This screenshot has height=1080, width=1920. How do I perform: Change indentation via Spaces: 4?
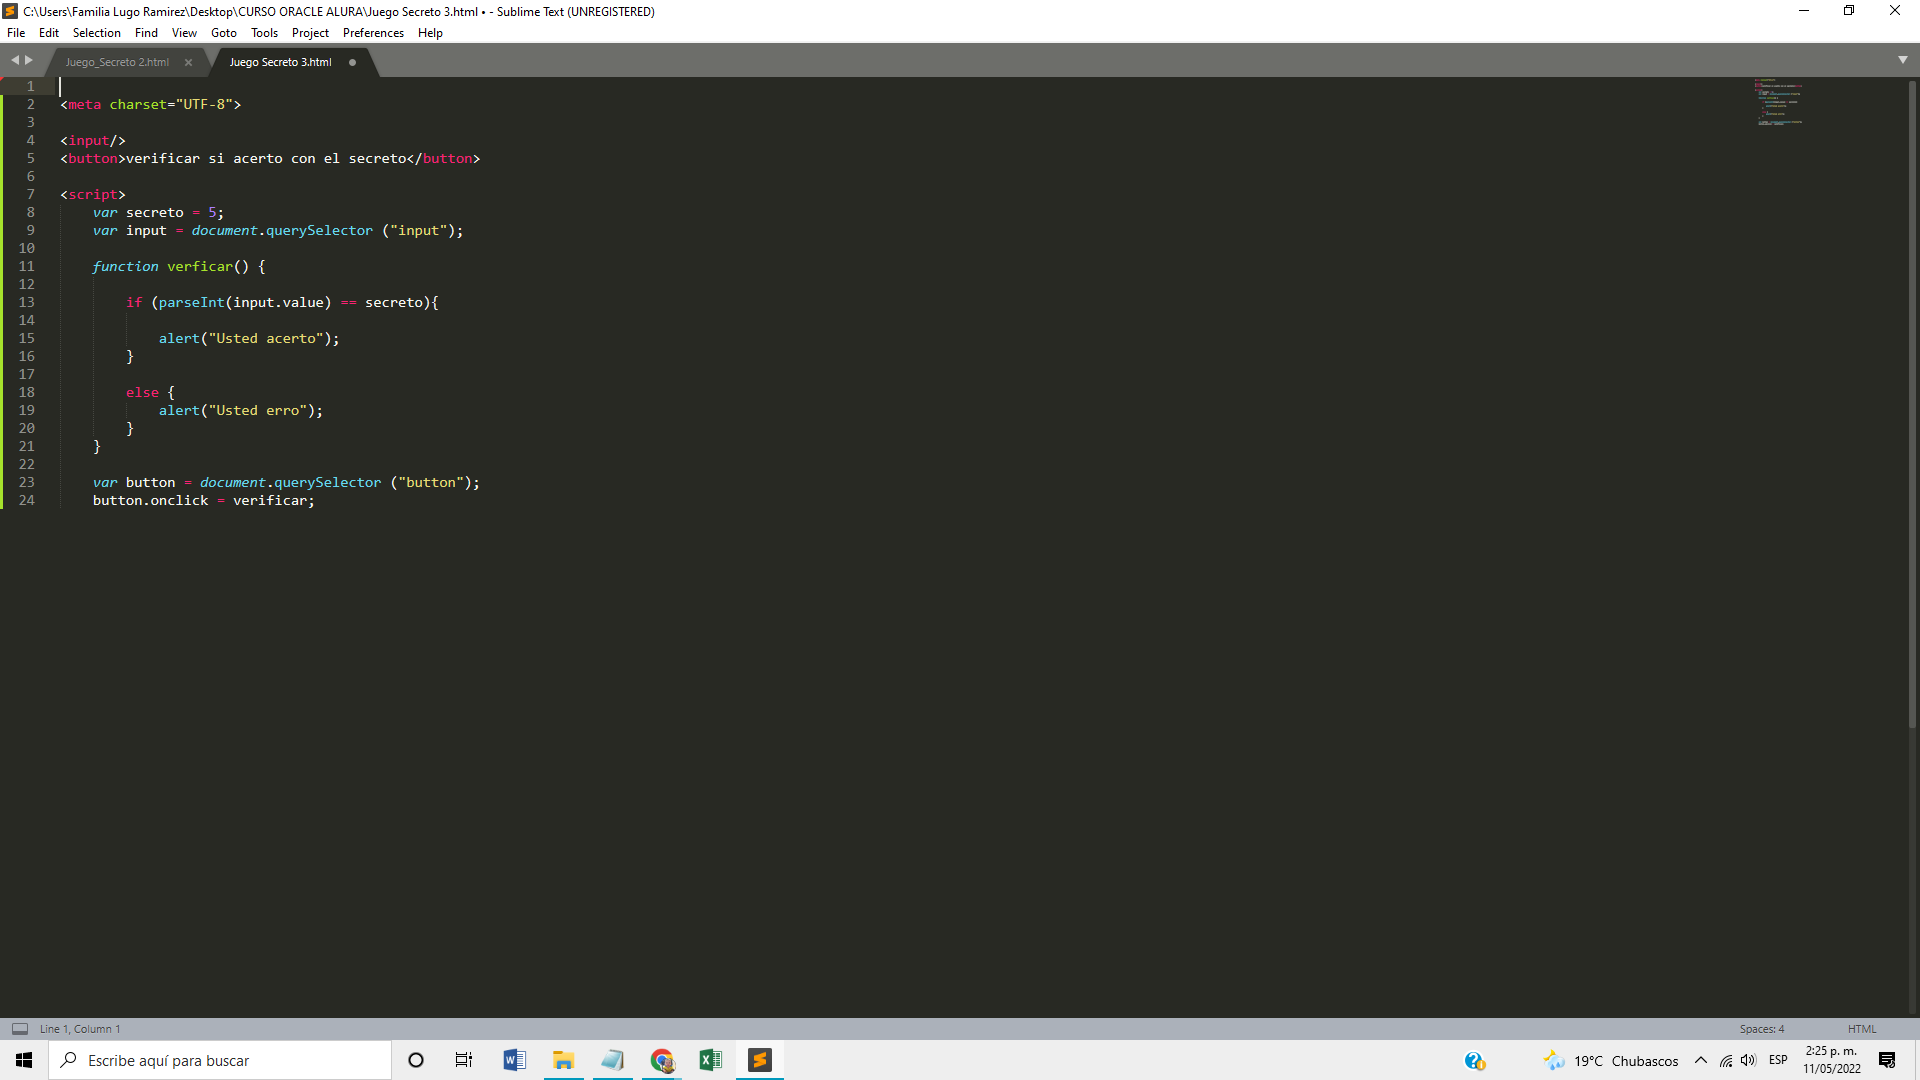[x=1761, y=1029]
